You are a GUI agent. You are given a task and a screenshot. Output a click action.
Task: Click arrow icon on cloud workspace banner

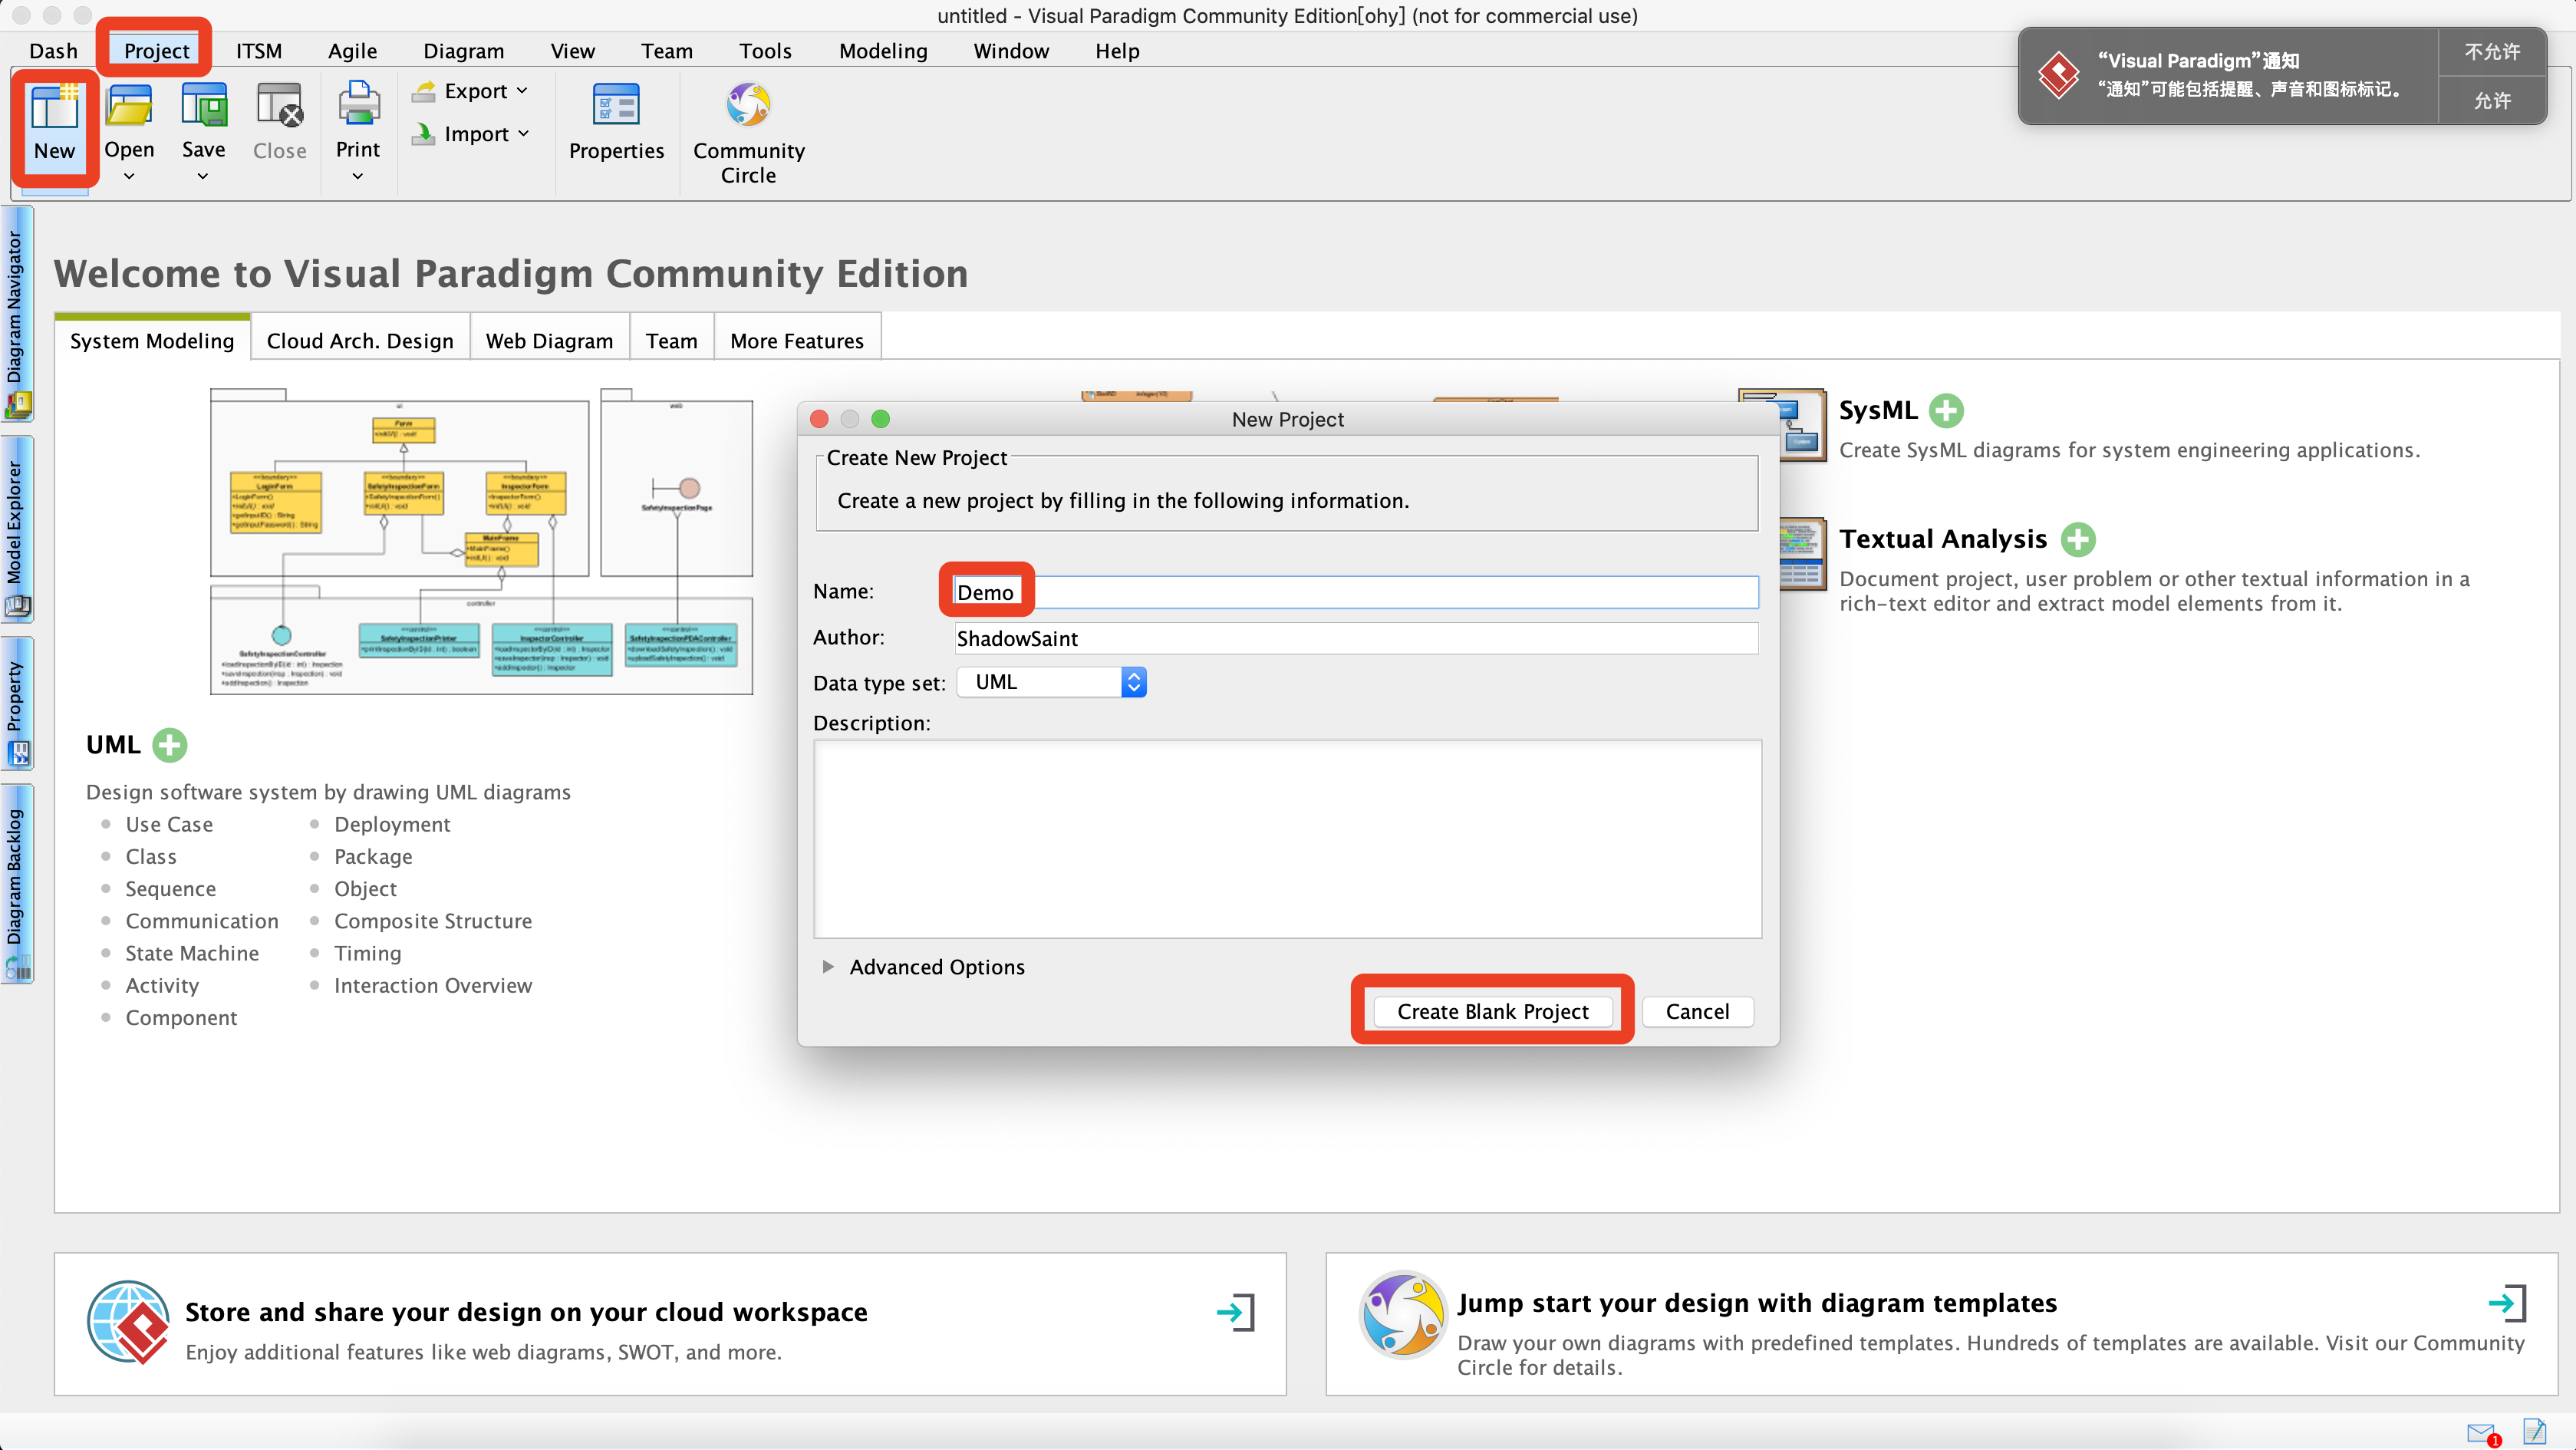coord(1235,1312)
